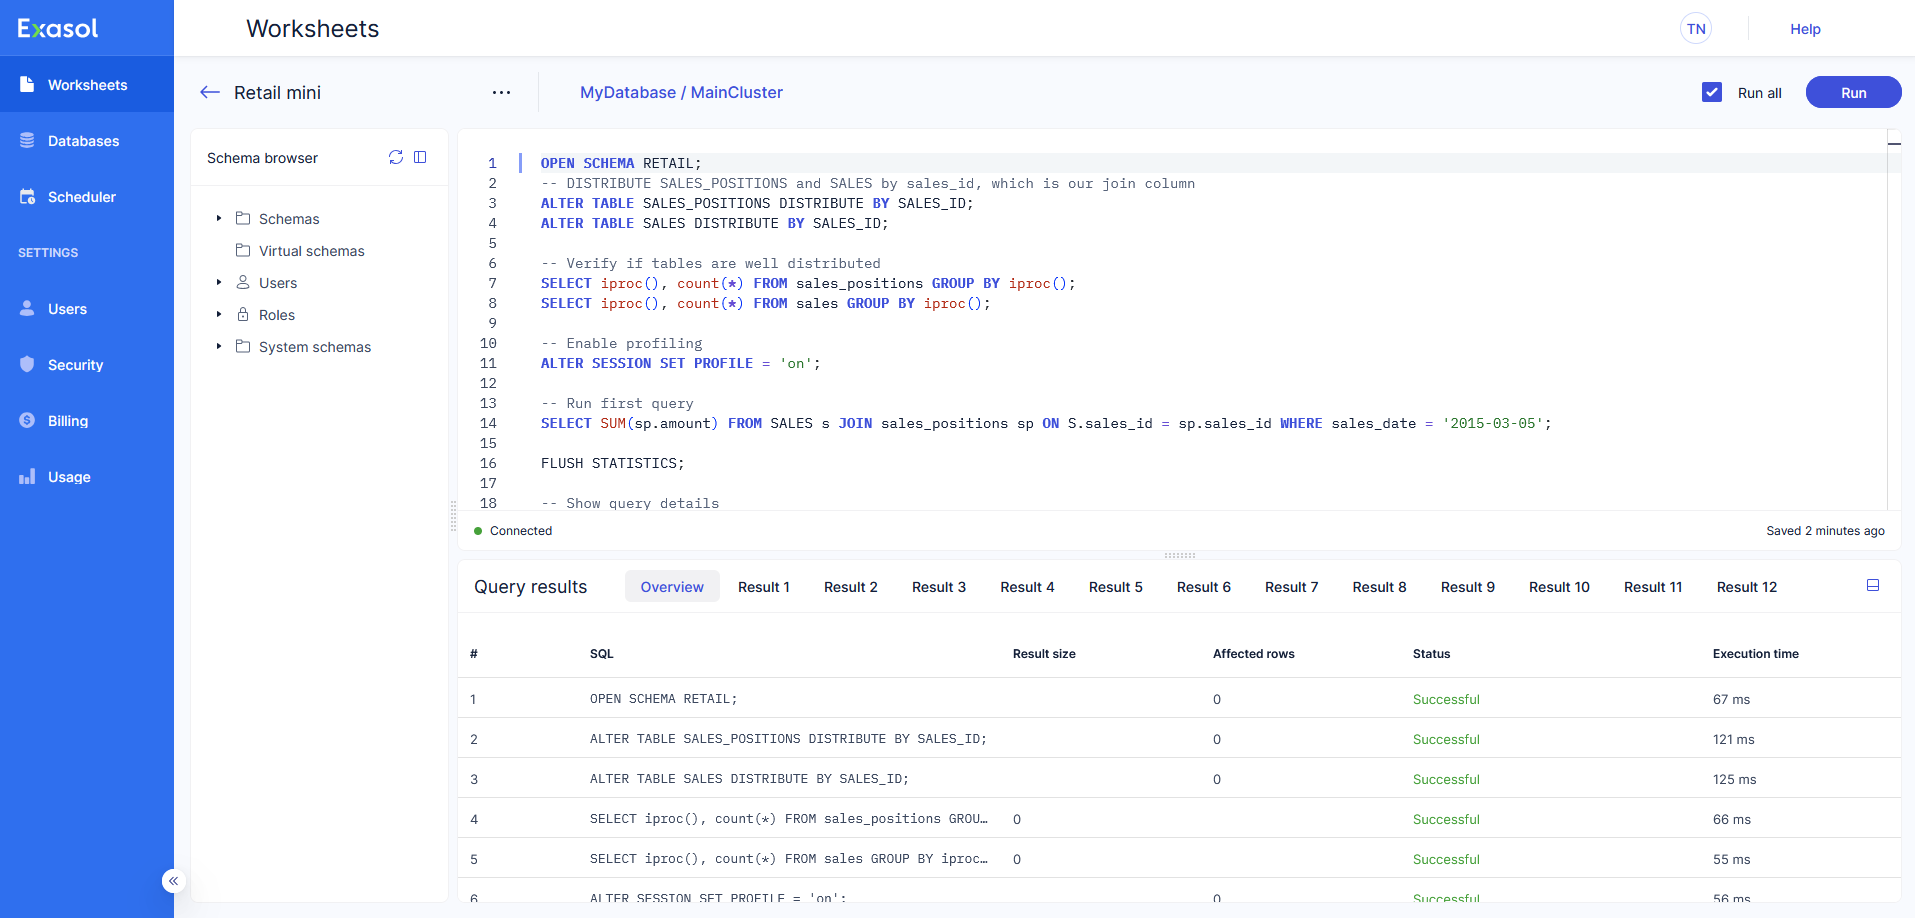Image resolution: width=1915 pixels, height=918 pixels.
Task: Open Billing in the sidebar
Action: click(68, 421)
